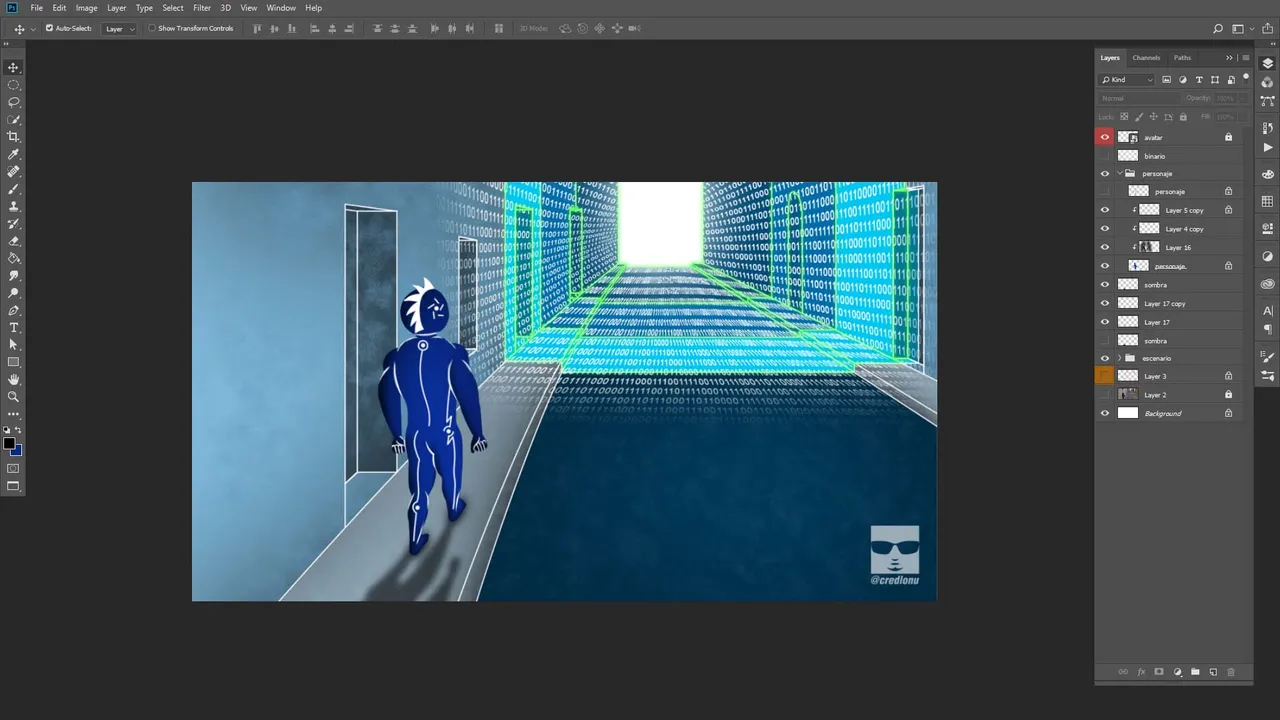
Task: Expand the escenario group
Action: click(x=1119, y=358)
